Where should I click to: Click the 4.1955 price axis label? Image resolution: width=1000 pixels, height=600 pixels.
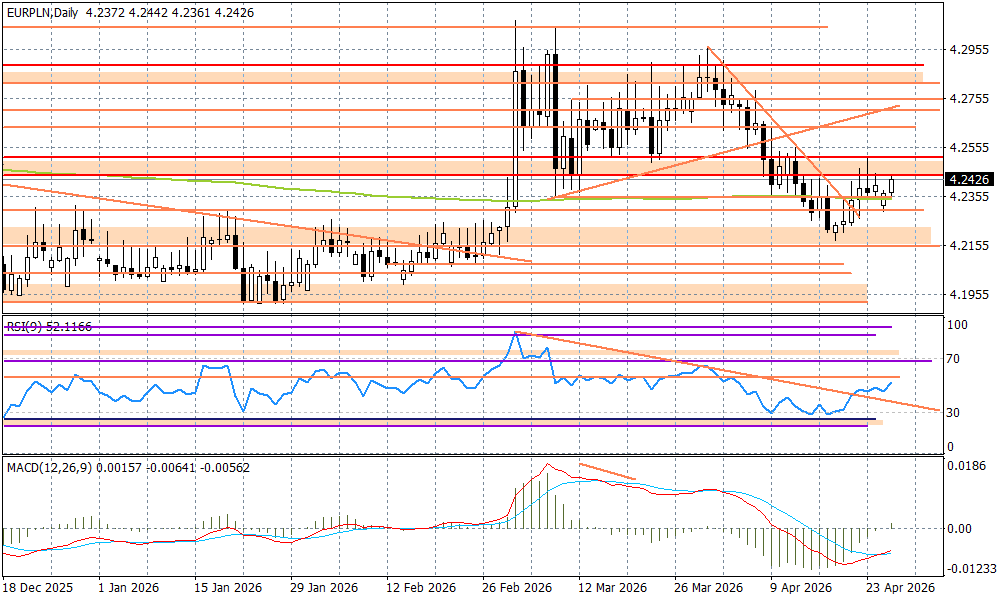[968, 294]
